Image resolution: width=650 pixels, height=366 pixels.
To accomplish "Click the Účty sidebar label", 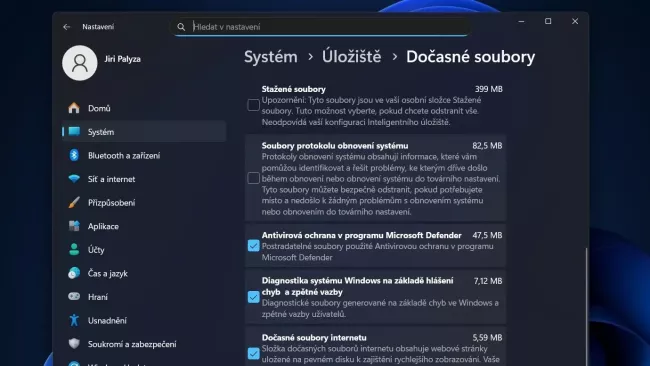I will point(96,250).
